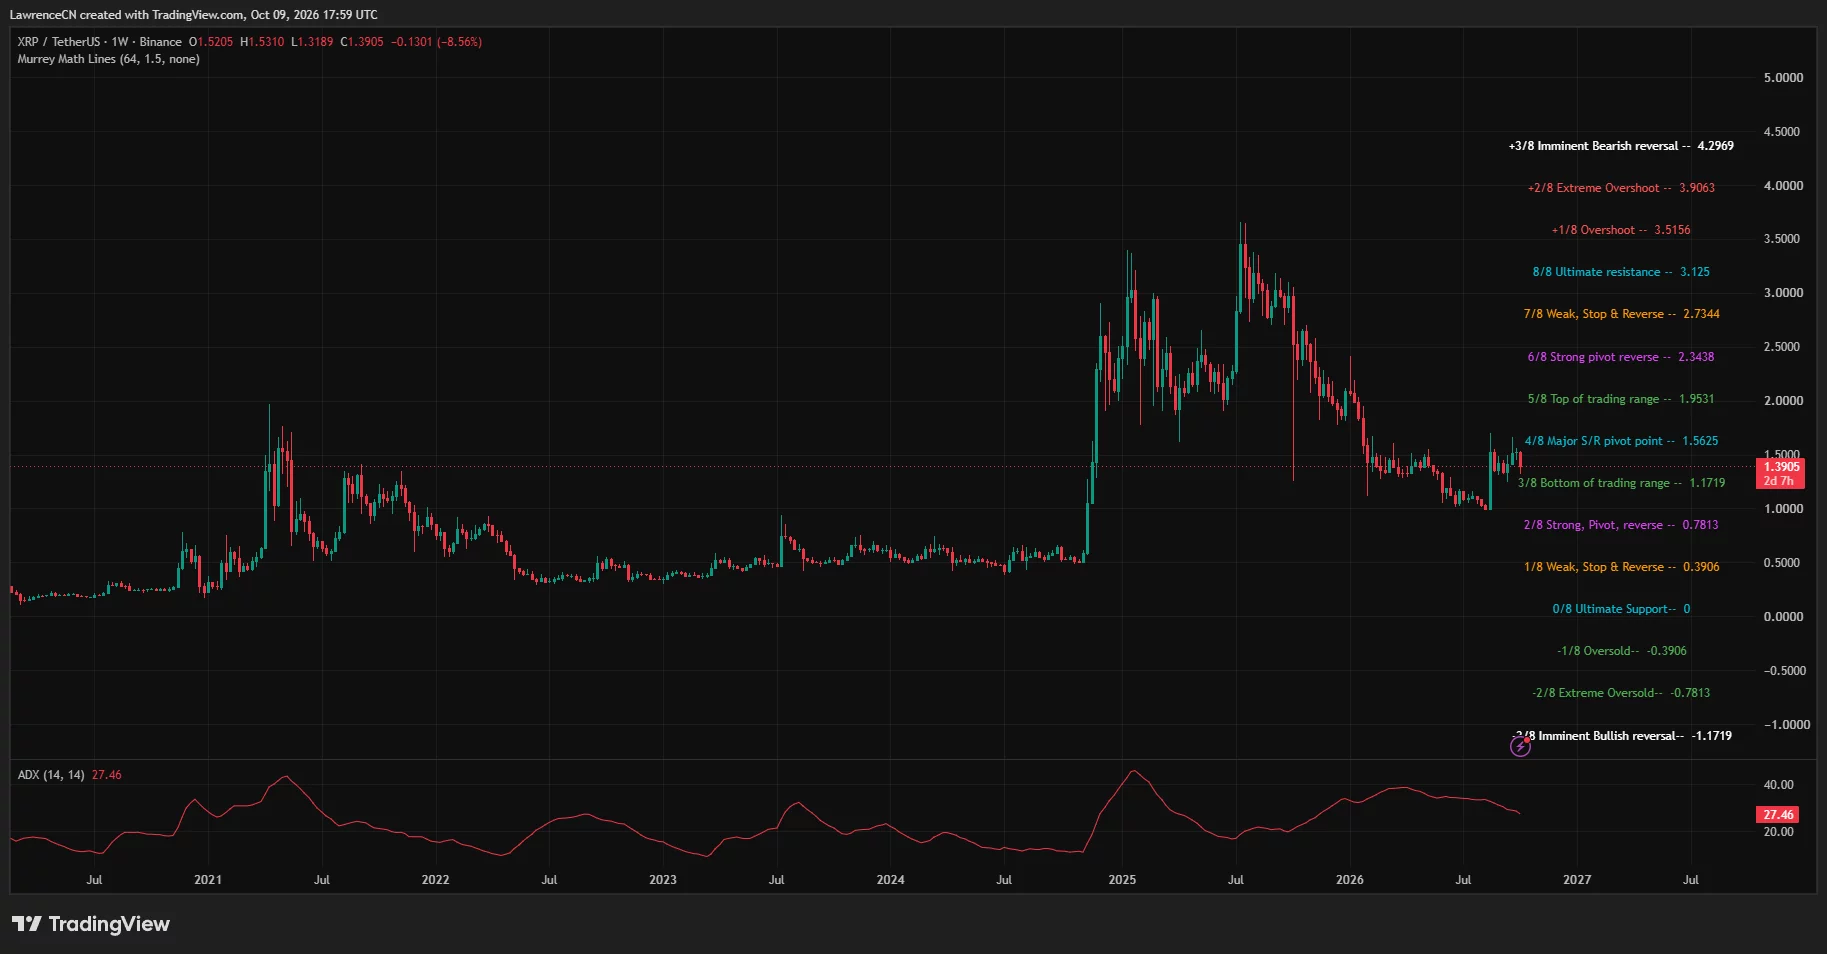Click the 2027 label on the time axis
This screenshot has height=954, width=1827.
coord(1577,880)
